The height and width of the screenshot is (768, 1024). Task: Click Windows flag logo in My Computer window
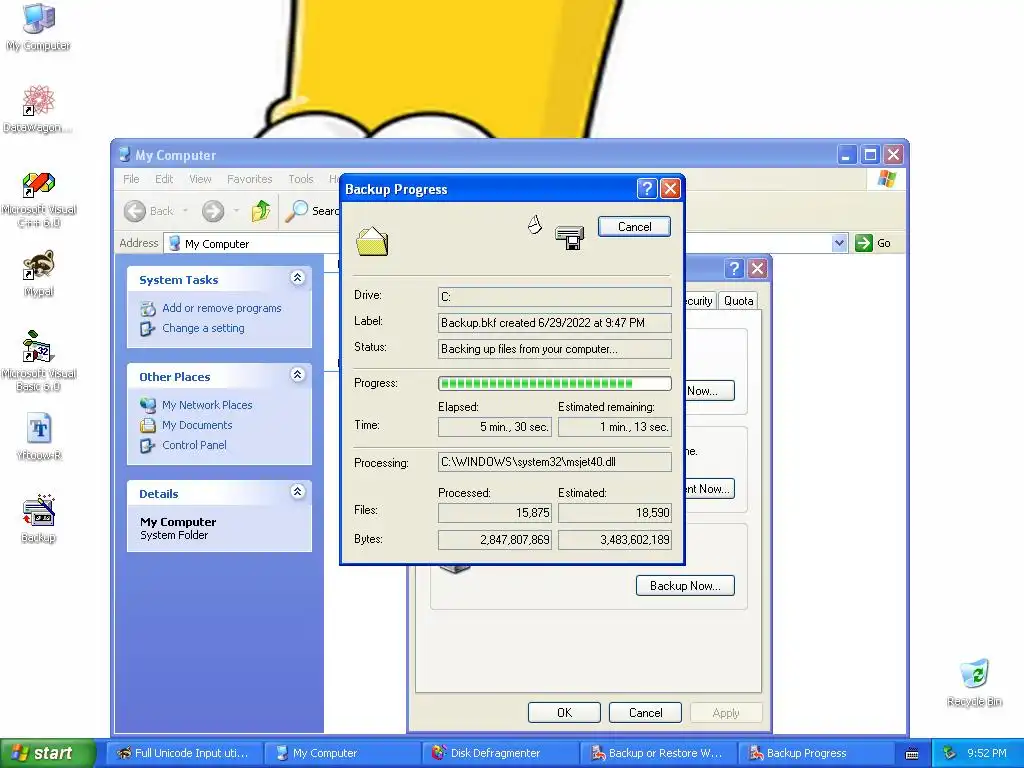887,178
